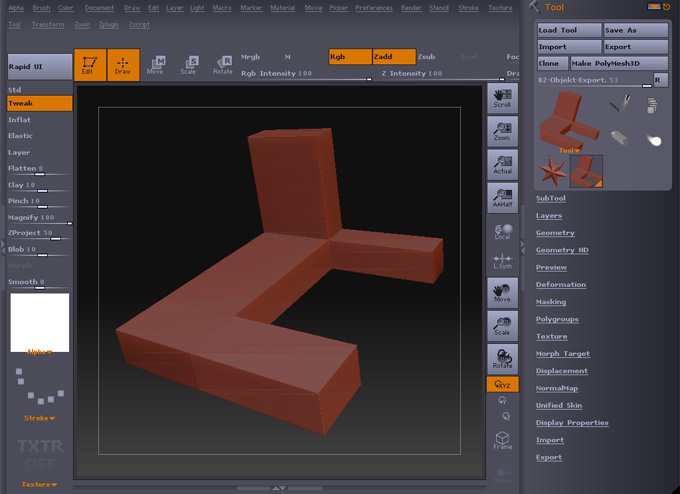Click the Rgb Intensity slider
680x494 pixels.
tap(304, 74)
